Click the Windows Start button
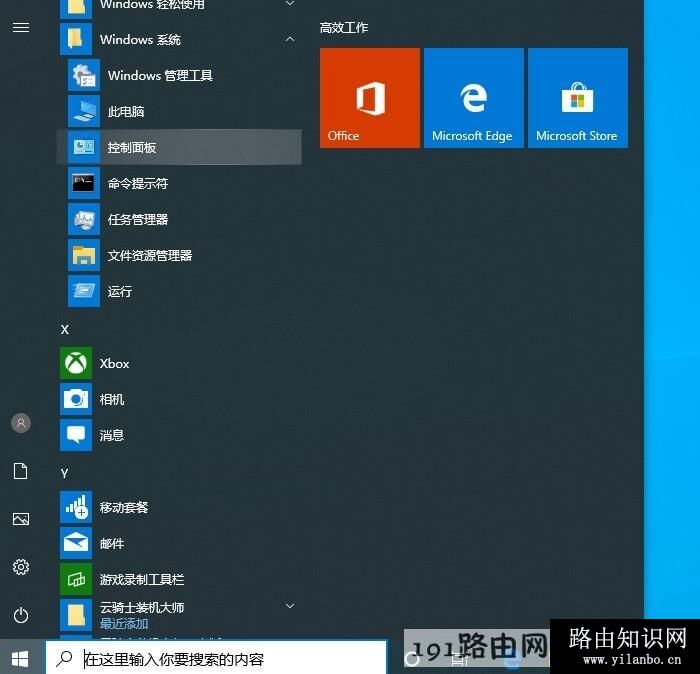The image size is (700, 674). pos(20,659)
